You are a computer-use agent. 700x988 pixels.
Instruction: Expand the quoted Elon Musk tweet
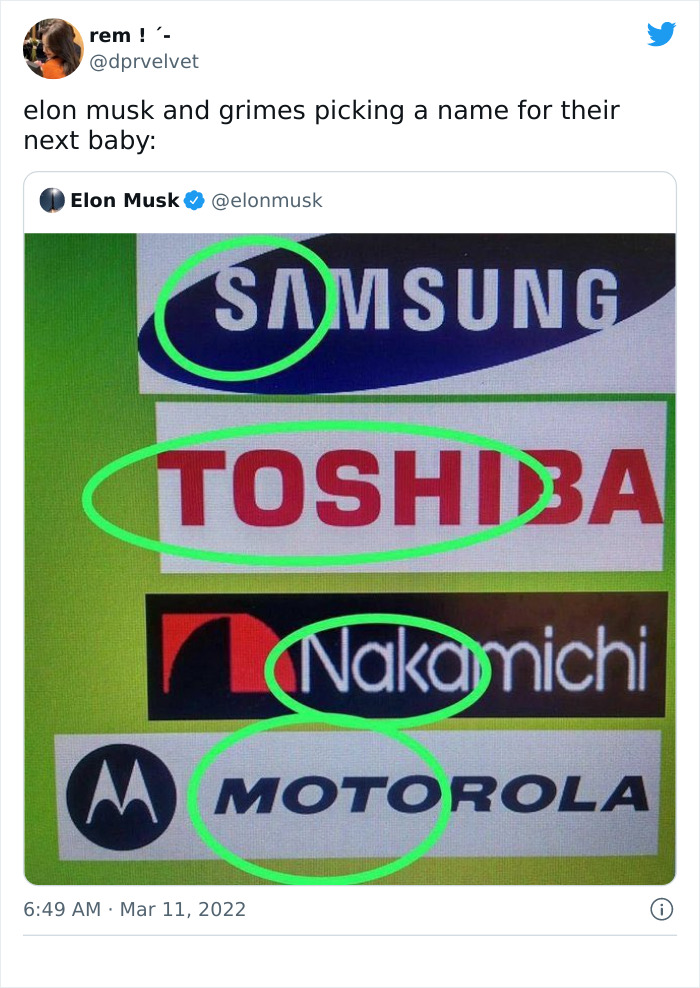350,199
